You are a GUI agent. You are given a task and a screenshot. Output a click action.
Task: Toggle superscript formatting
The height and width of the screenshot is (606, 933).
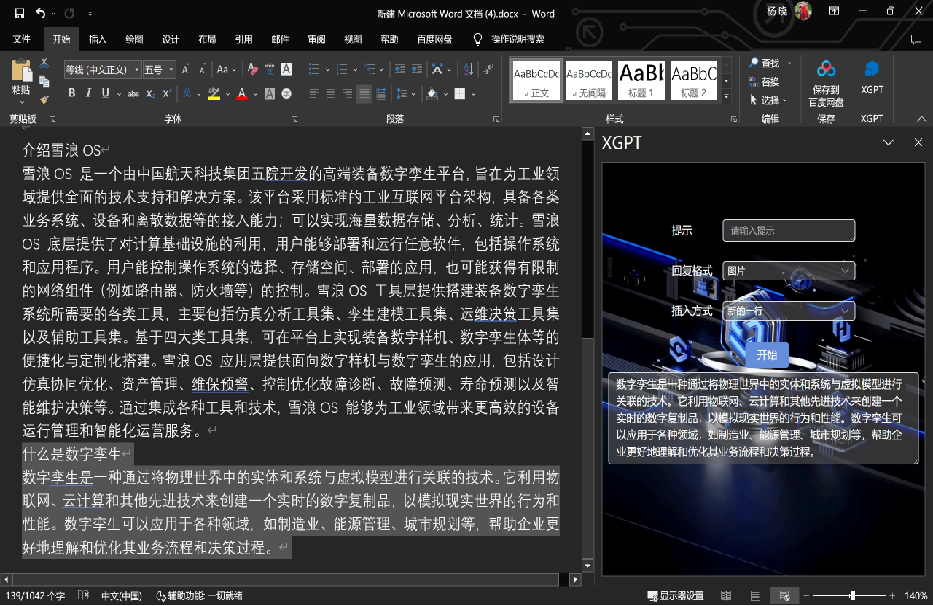[x=167, y=93]
